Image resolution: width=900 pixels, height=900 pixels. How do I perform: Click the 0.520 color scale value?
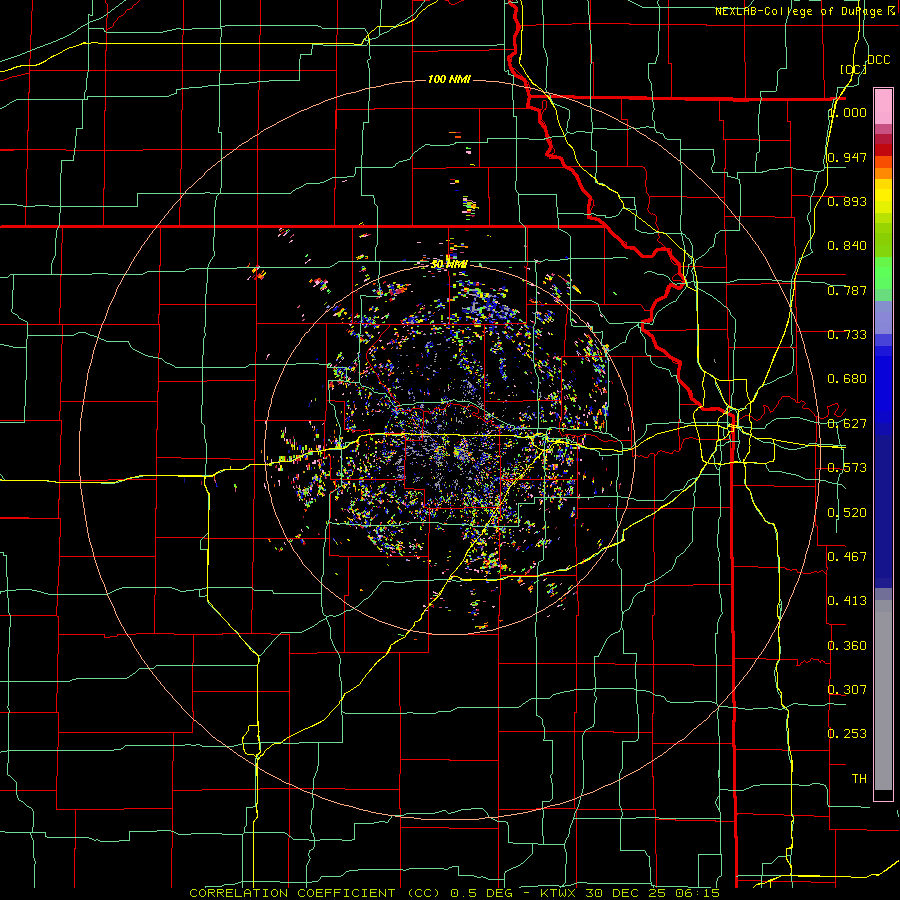[847, 513]
